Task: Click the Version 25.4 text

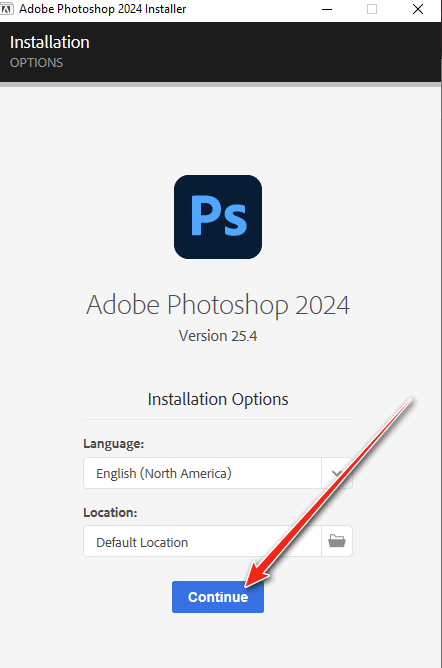Action: tap(218, 336)
